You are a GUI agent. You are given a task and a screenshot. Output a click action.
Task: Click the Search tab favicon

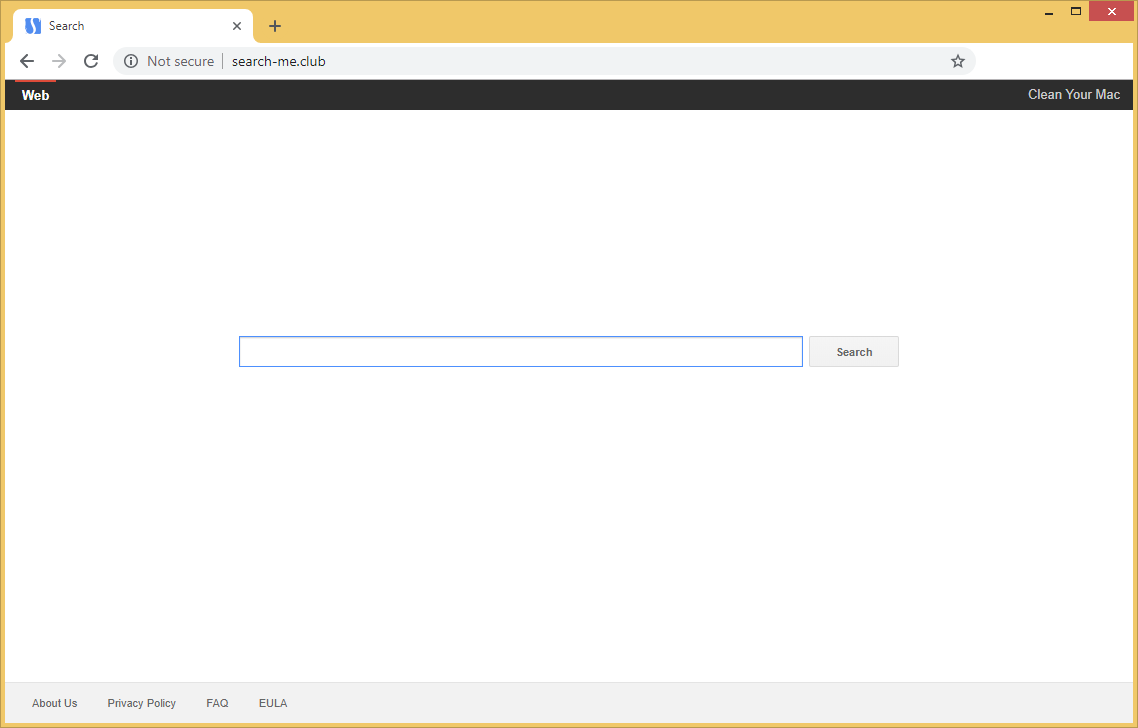point(33,26)
